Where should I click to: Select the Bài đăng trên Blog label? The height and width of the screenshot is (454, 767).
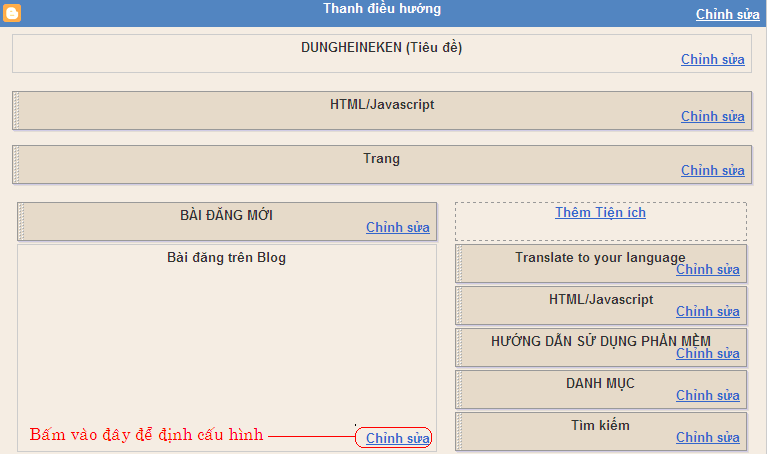(x=226, y=258)
